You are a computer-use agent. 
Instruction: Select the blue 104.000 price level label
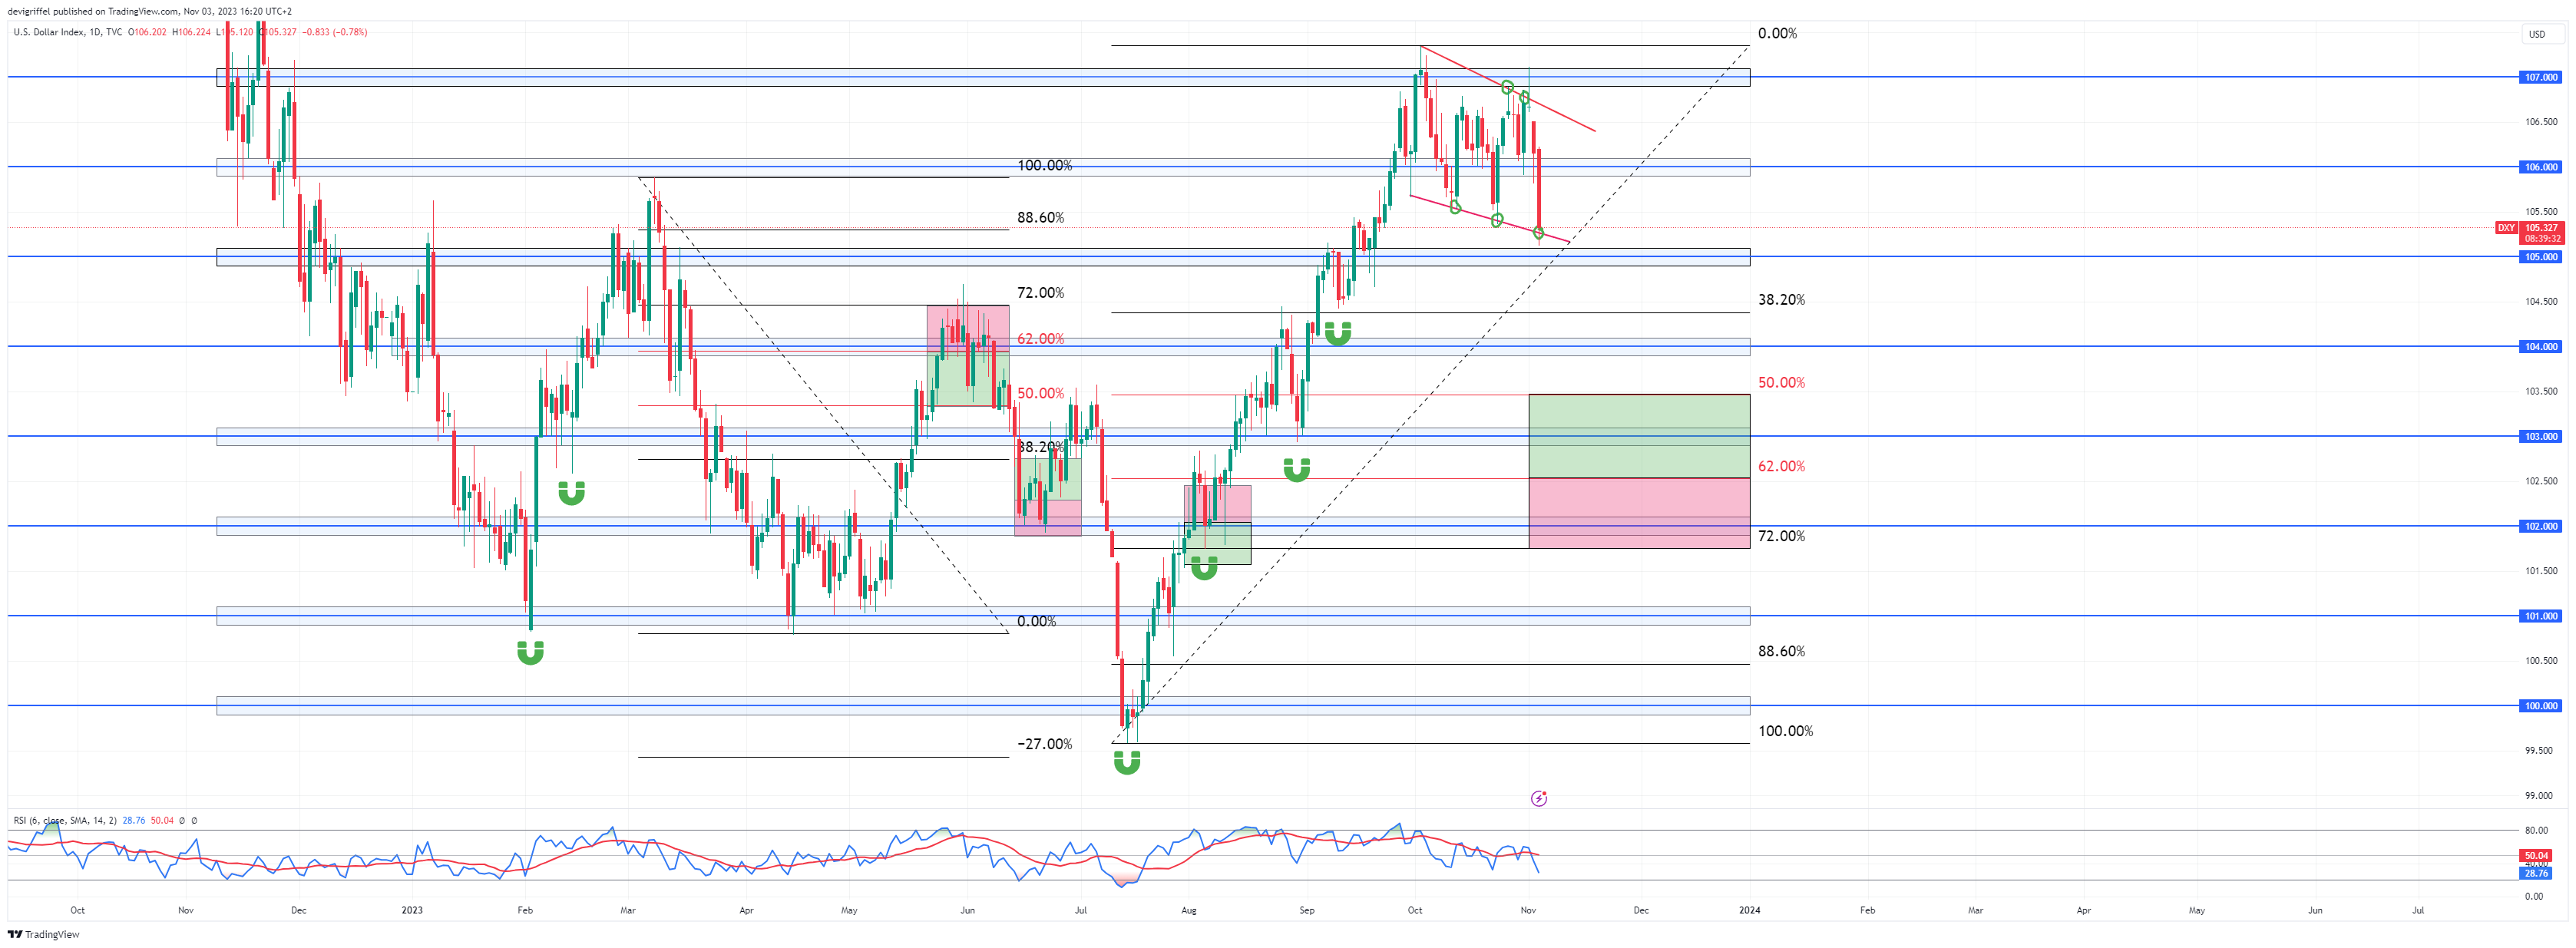pyautogui.click(x=2541, y=347)
